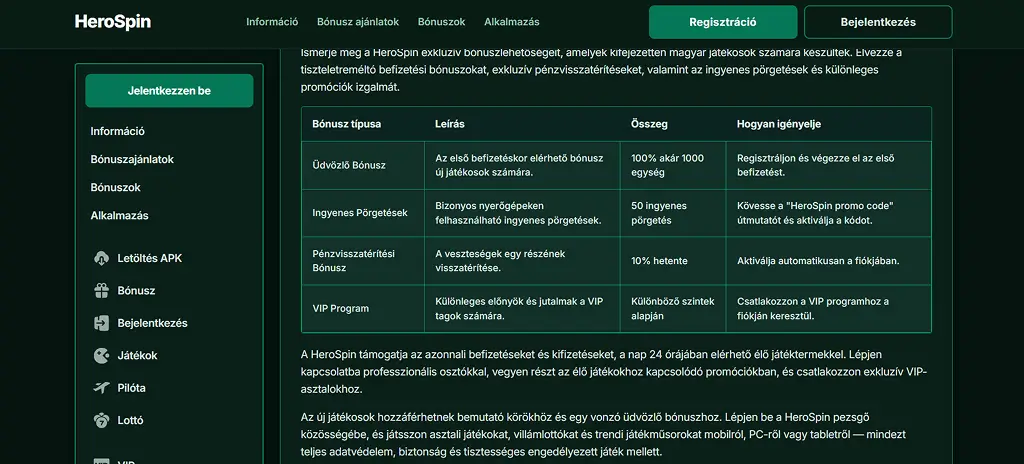This screenshot has width=1024, height=464.
Task: Open the Játékok sidebar label
Action: click(137, 356)
